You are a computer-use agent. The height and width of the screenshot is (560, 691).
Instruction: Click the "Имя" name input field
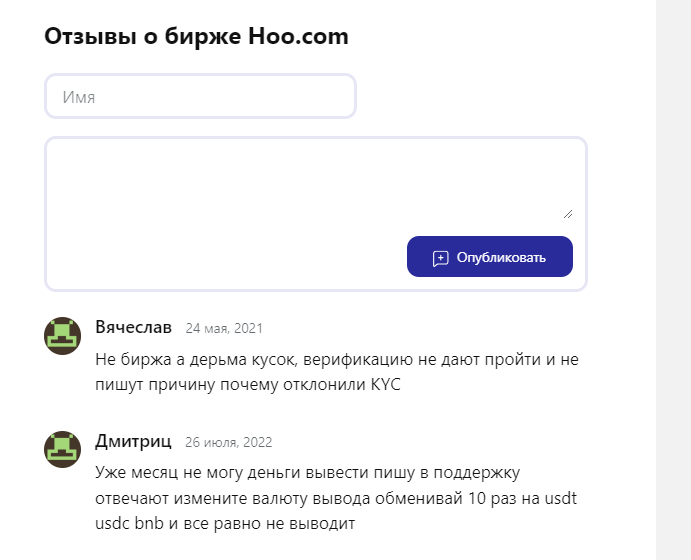(x=200, y=97)
